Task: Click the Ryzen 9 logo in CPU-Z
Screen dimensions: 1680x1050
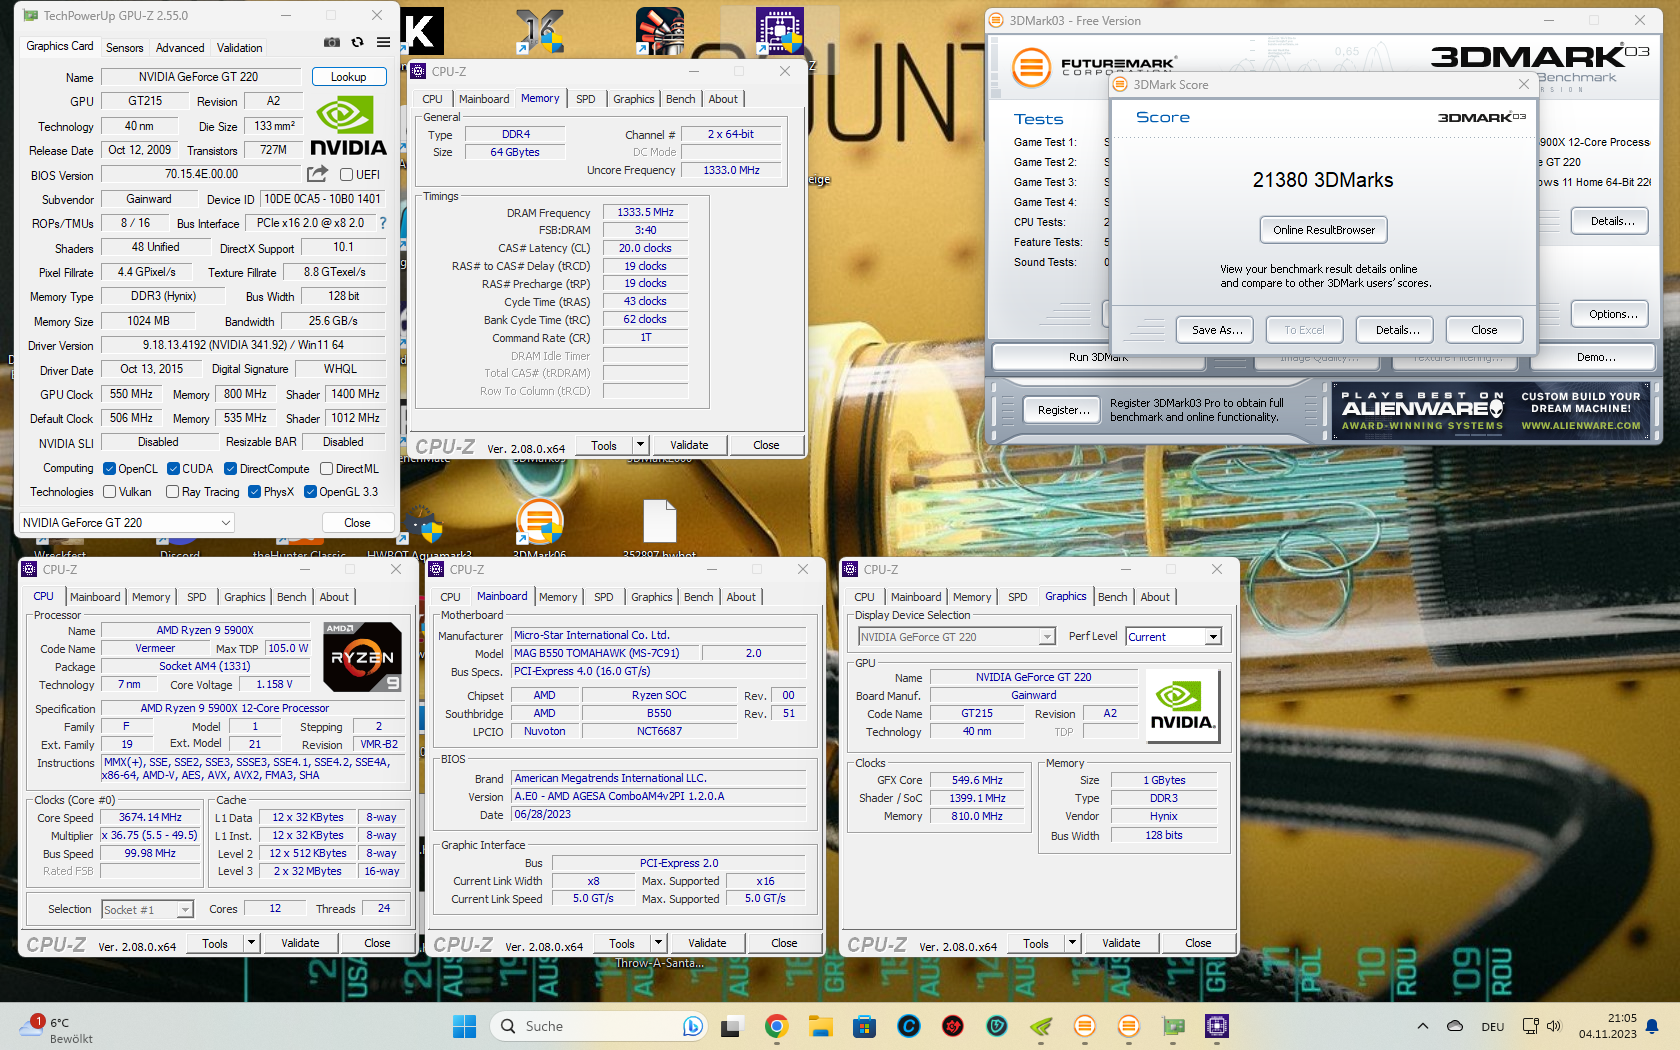Action: coord(362,657)
